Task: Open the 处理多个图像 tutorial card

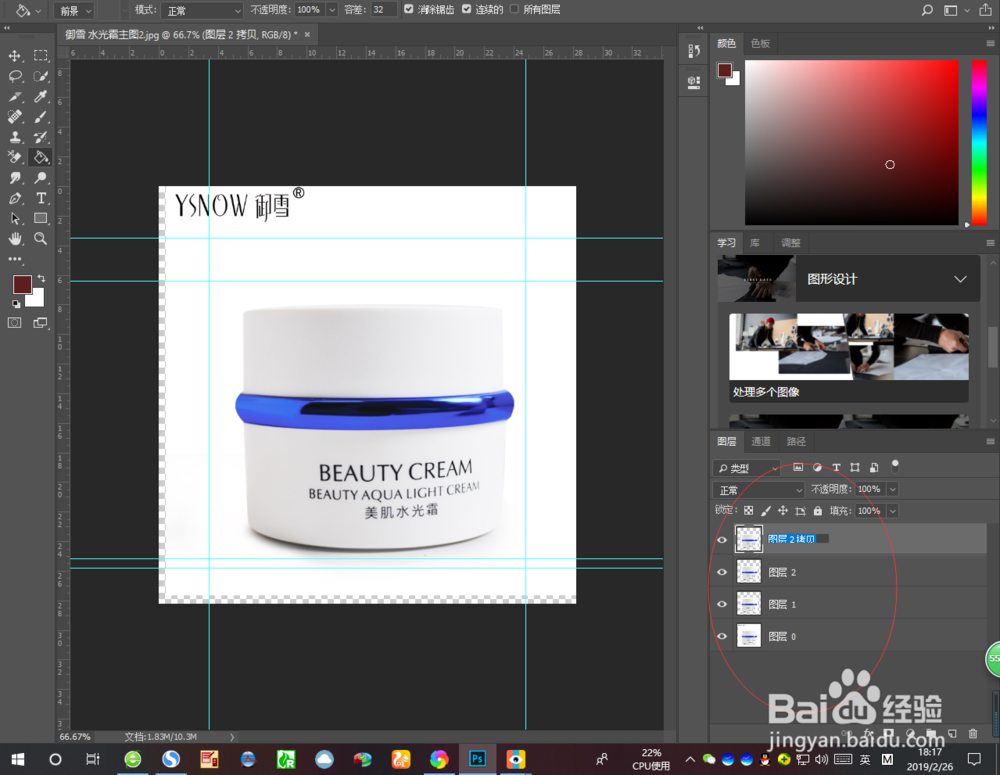Action: tap(849, 358)
